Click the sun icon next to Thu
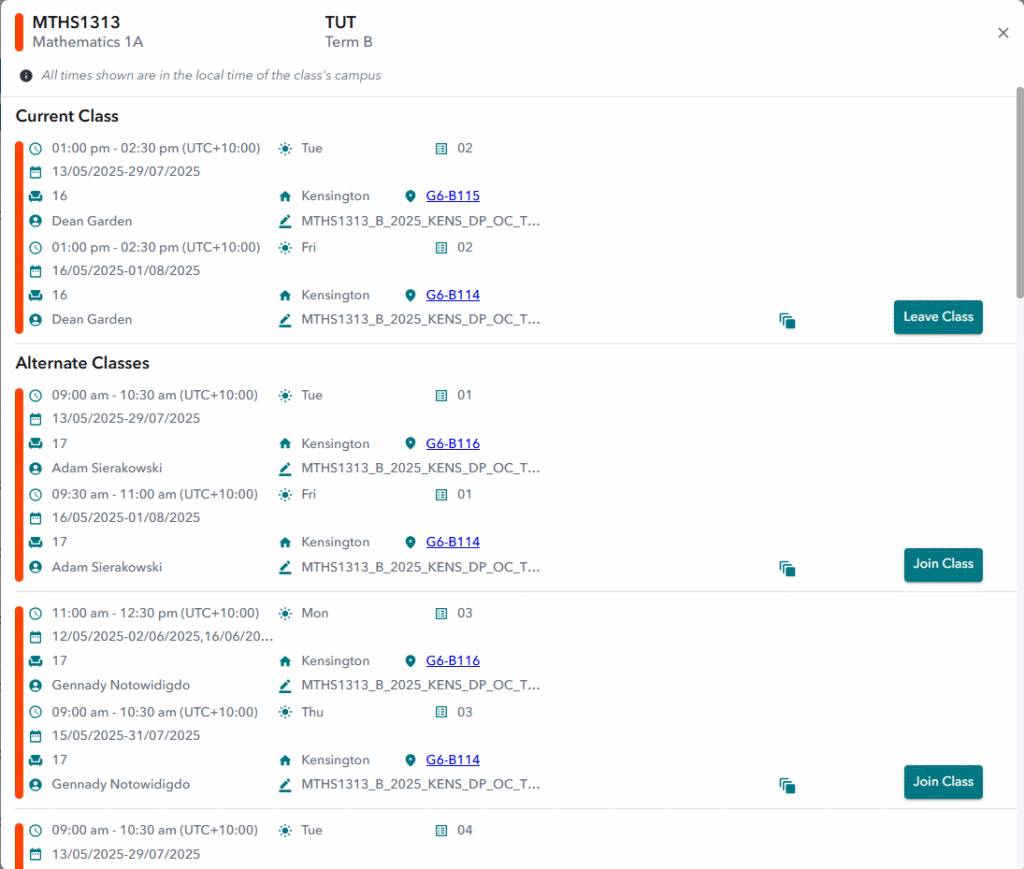The image size is (1024, 869). (285, 712)
